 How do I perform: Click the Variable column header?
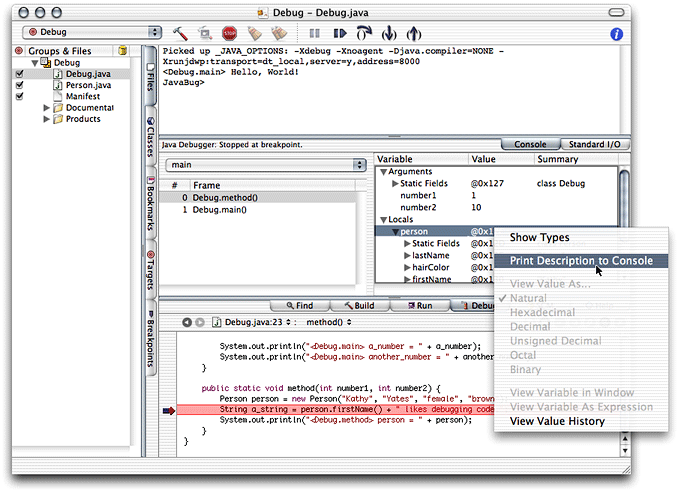pos(422,159)
